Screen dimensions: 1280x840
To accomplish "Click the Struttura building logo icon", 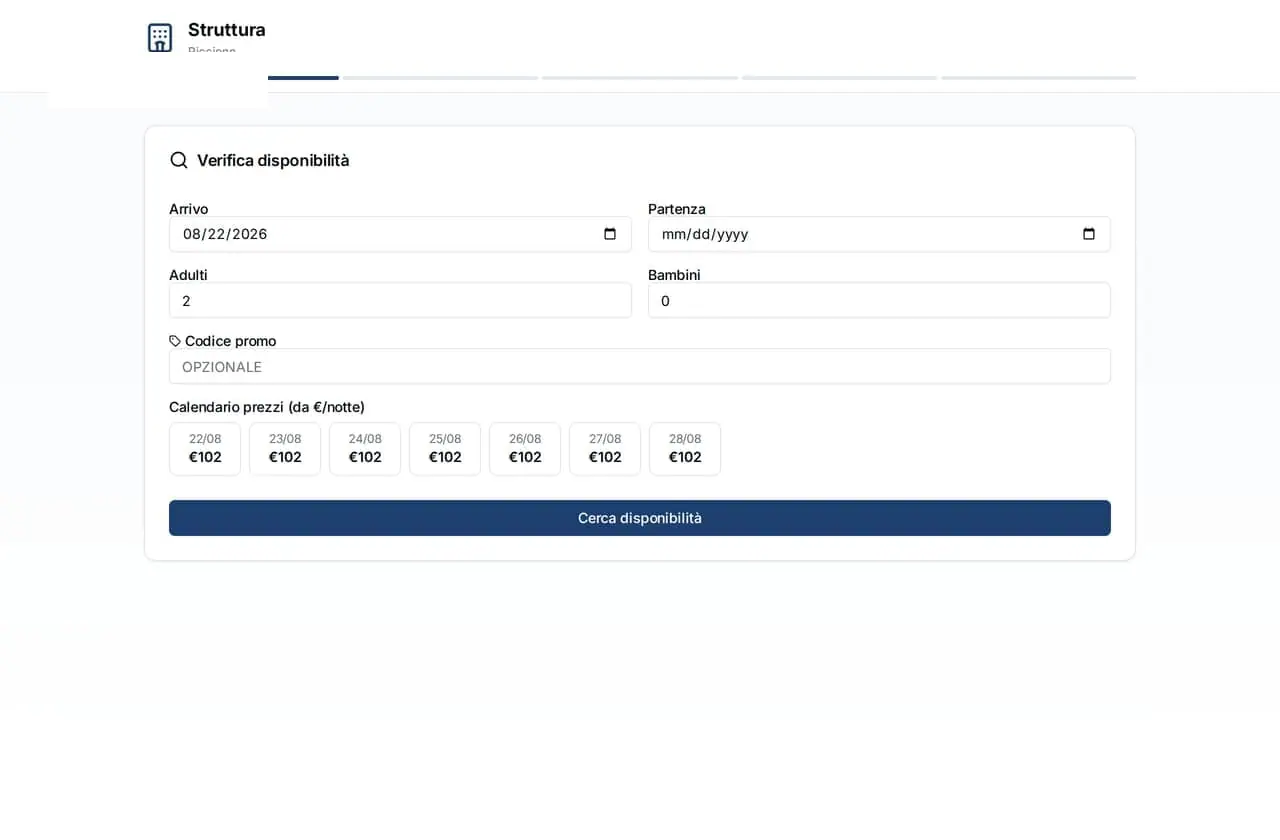I will pyautogui.click(x=160, y=38).
